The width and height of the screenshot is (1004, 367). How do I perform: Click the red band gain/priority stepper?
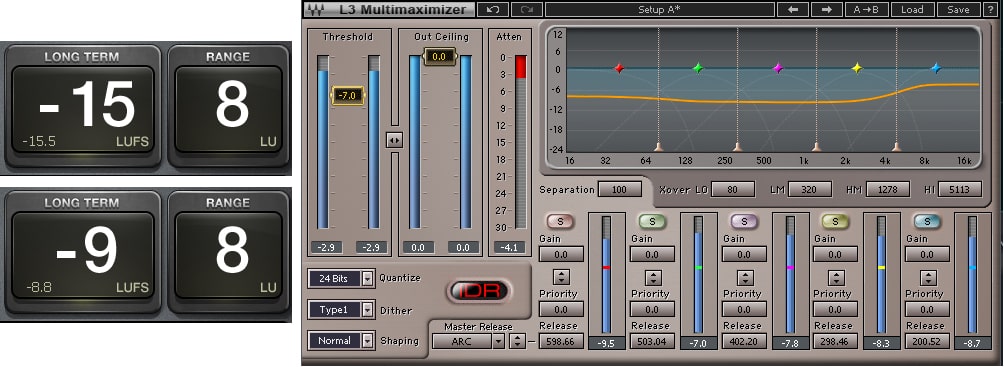tap(562, 277)
